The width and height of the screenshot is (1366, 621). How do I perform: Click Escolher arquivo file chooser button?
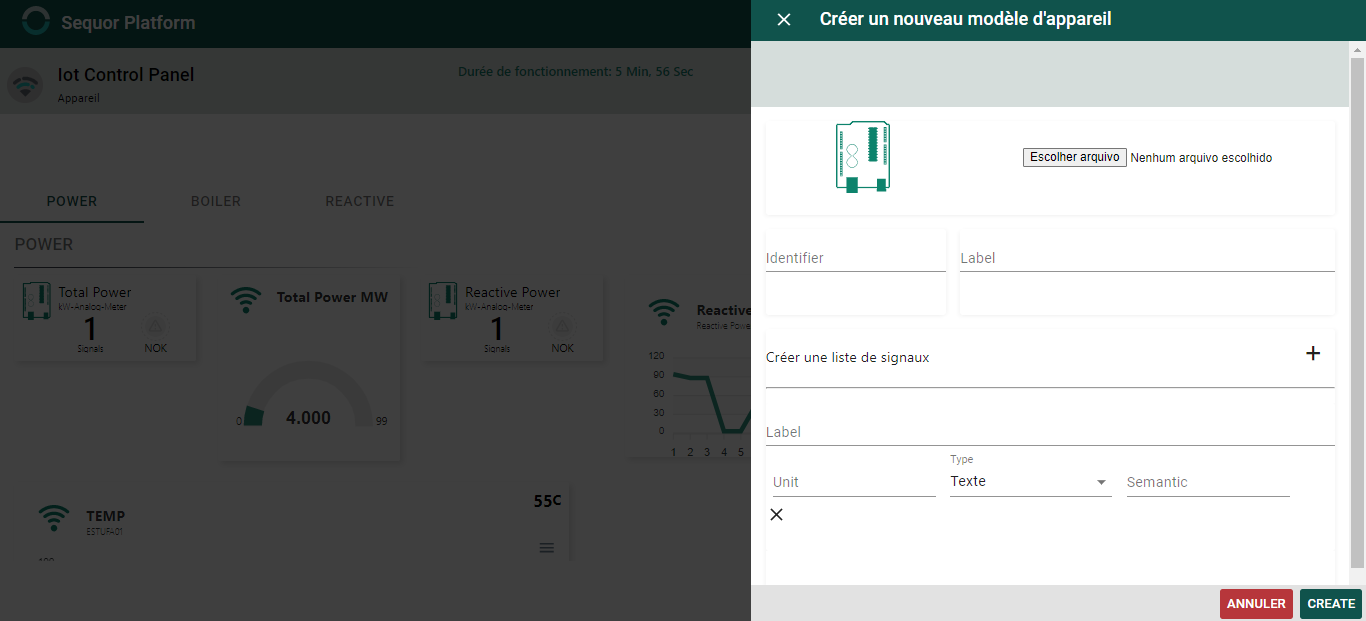pyautogui.click(x=1075, y=158)
